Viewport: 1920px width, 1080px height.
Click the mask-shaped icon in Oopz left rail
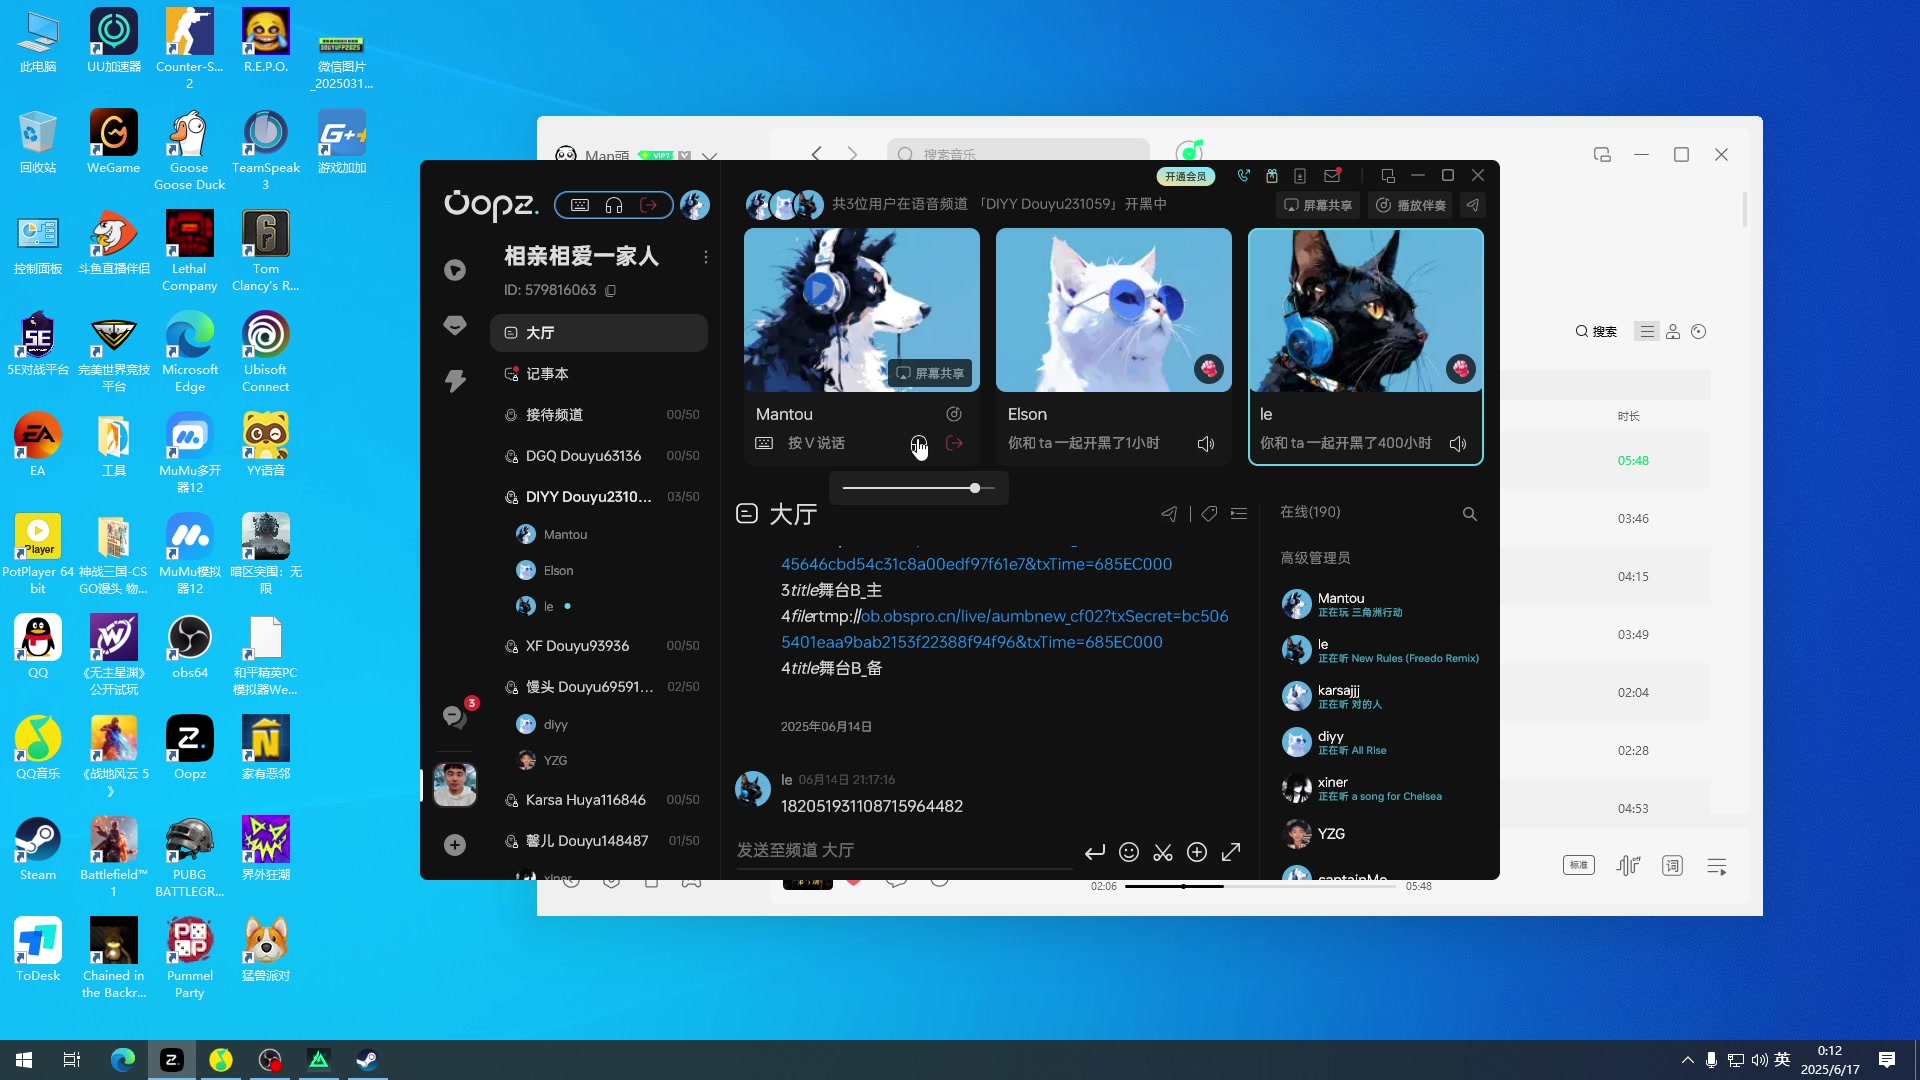point(455,325)
